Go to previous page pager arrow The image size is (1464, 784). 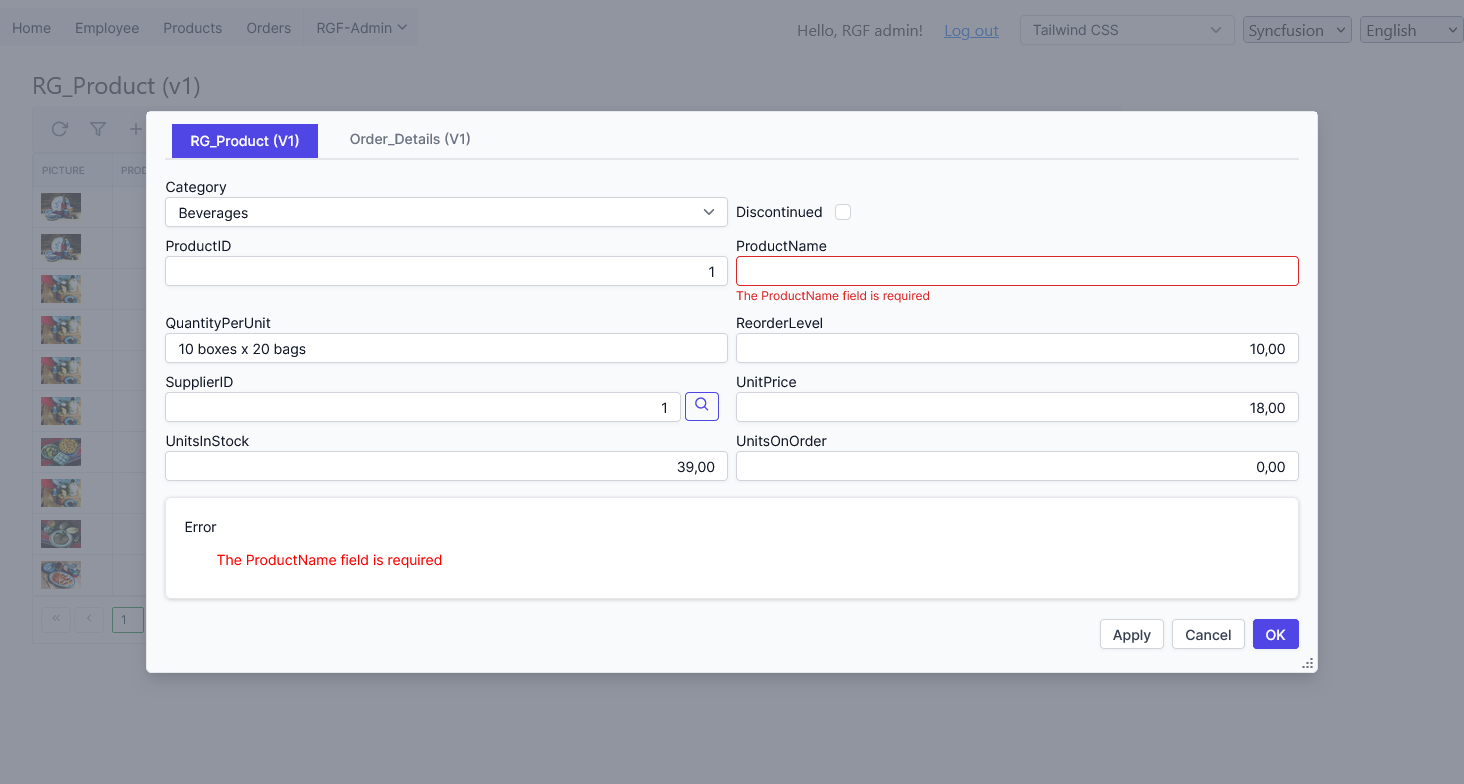89,619
